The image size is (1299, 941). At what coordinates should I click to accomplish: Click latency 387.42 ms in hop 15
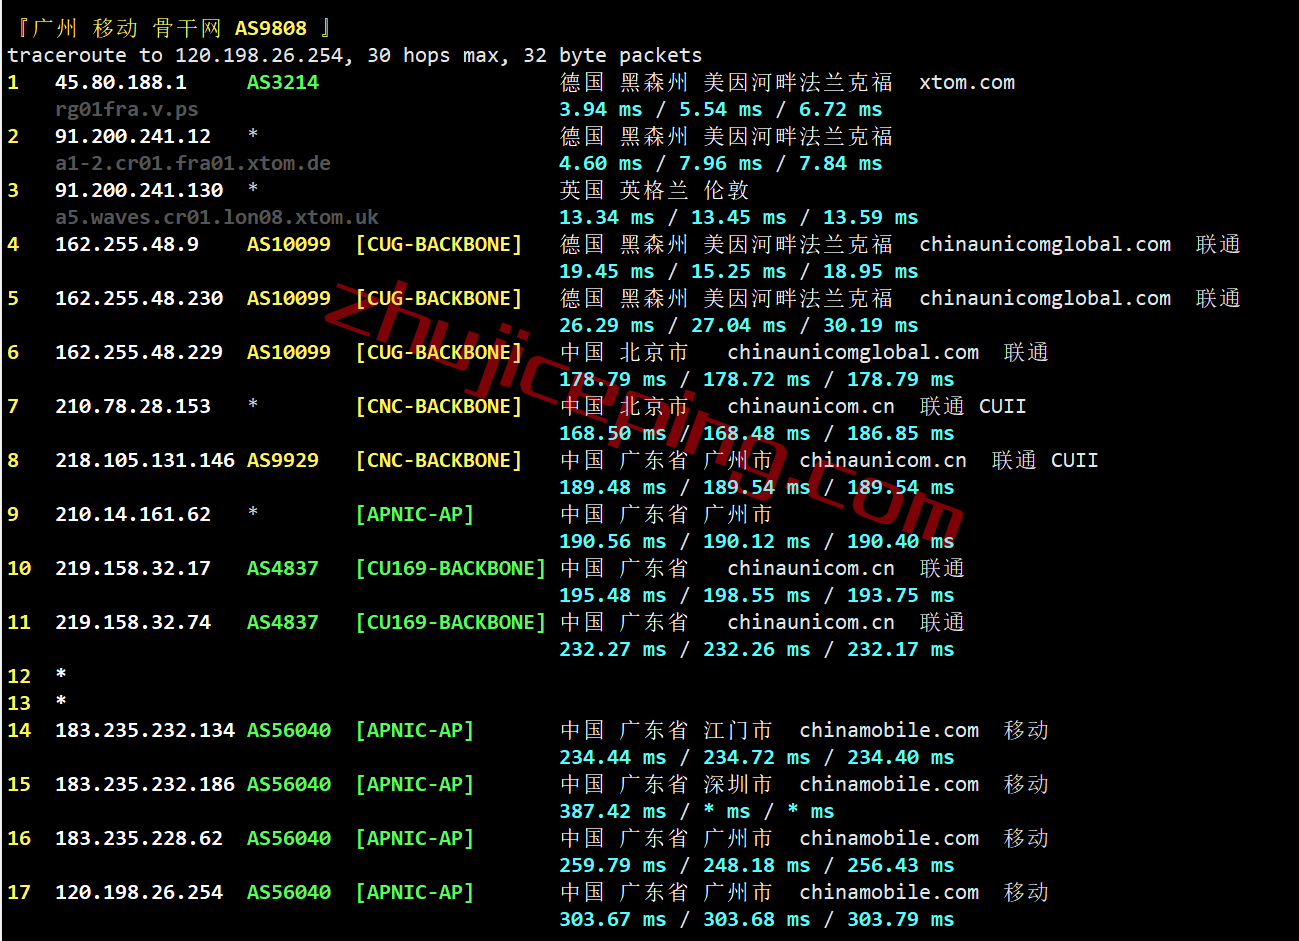pos(613,811)
